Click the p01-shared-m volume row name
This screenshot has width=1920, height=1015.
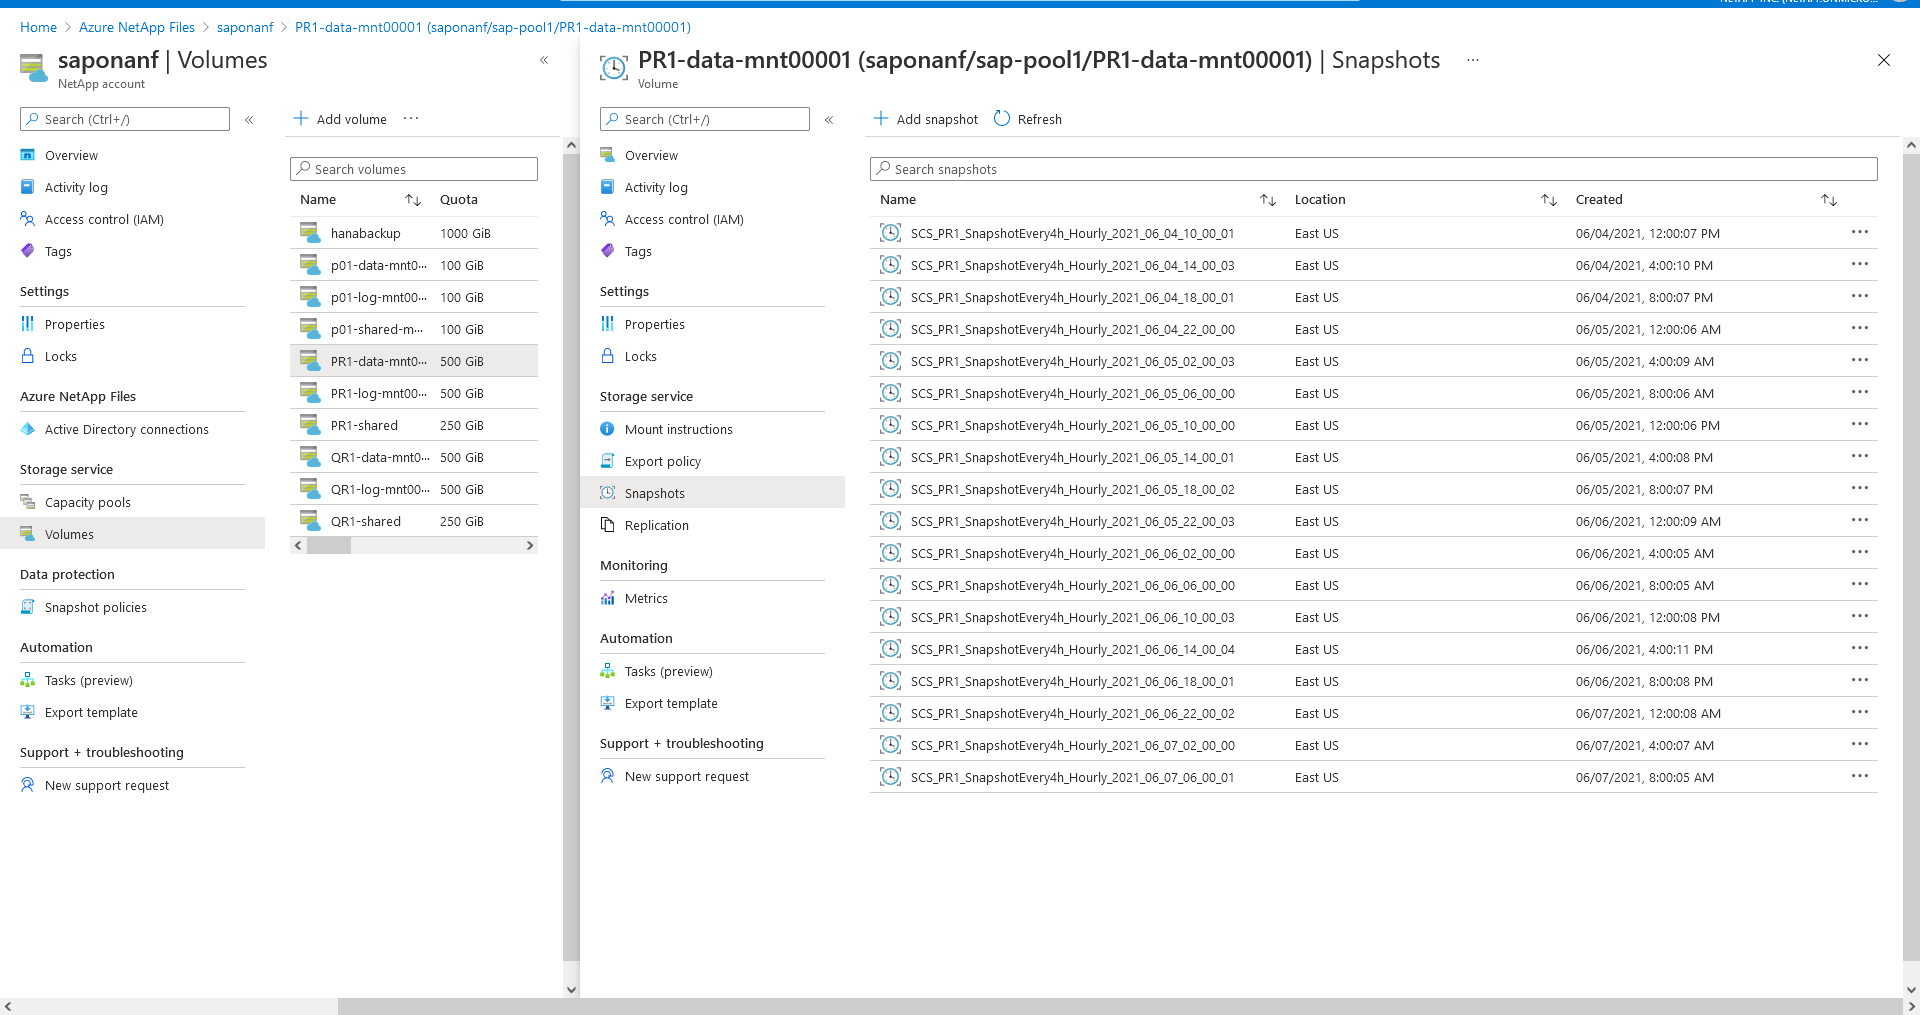(377, 329)
